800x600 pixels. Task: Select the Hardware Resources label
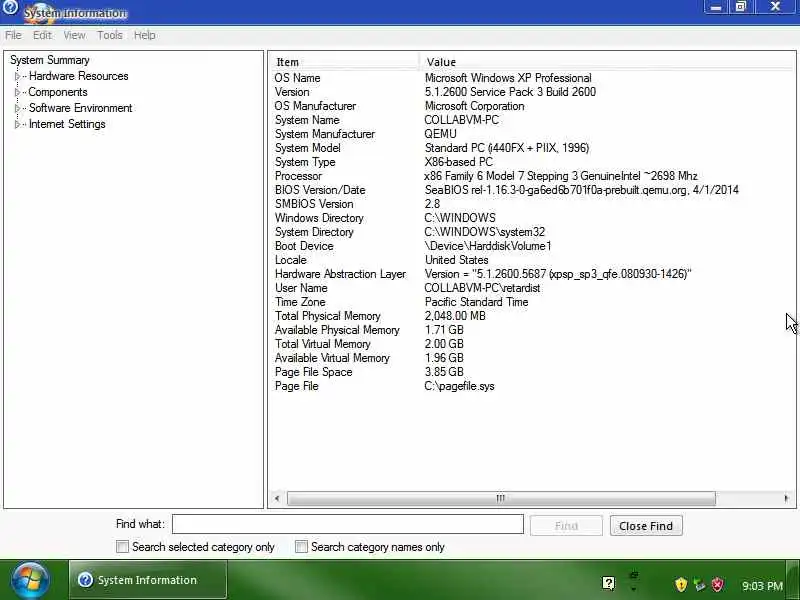click(x=79, y=76)
